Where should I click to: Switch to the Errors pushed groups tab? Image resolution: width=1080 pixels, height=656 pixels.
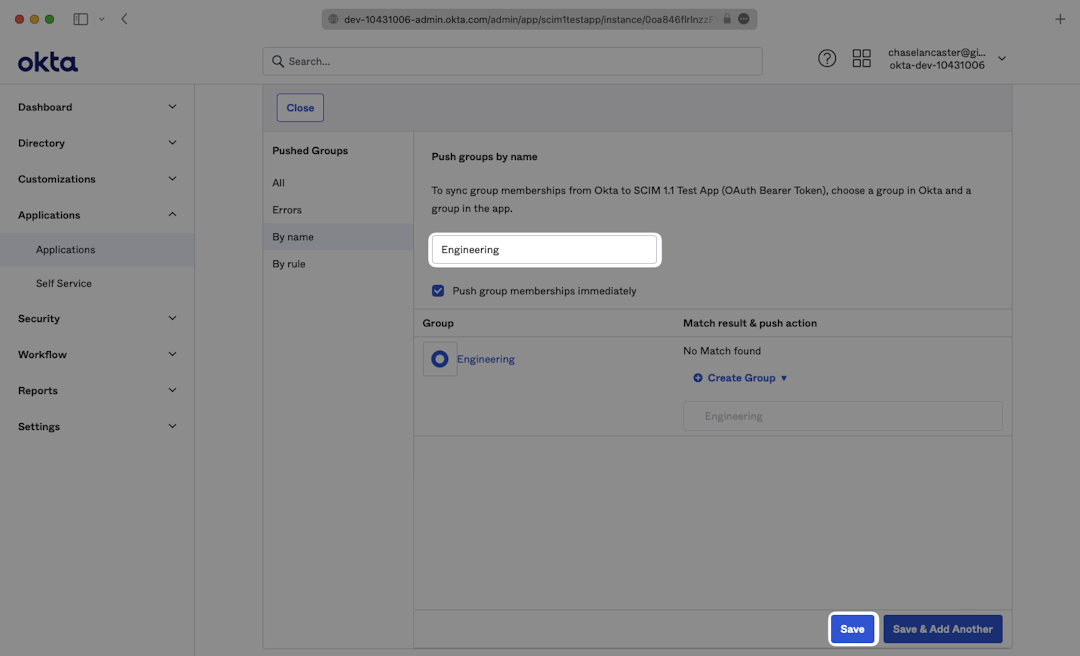[x=287, y=210]
